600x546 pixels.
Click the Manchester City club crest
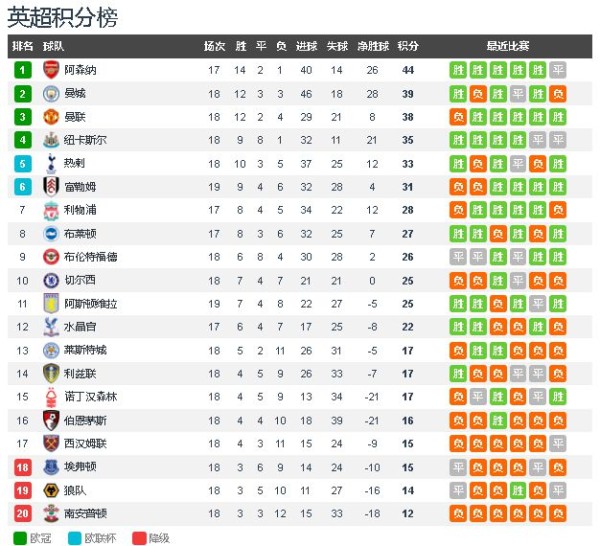click(x=51, y=94)
